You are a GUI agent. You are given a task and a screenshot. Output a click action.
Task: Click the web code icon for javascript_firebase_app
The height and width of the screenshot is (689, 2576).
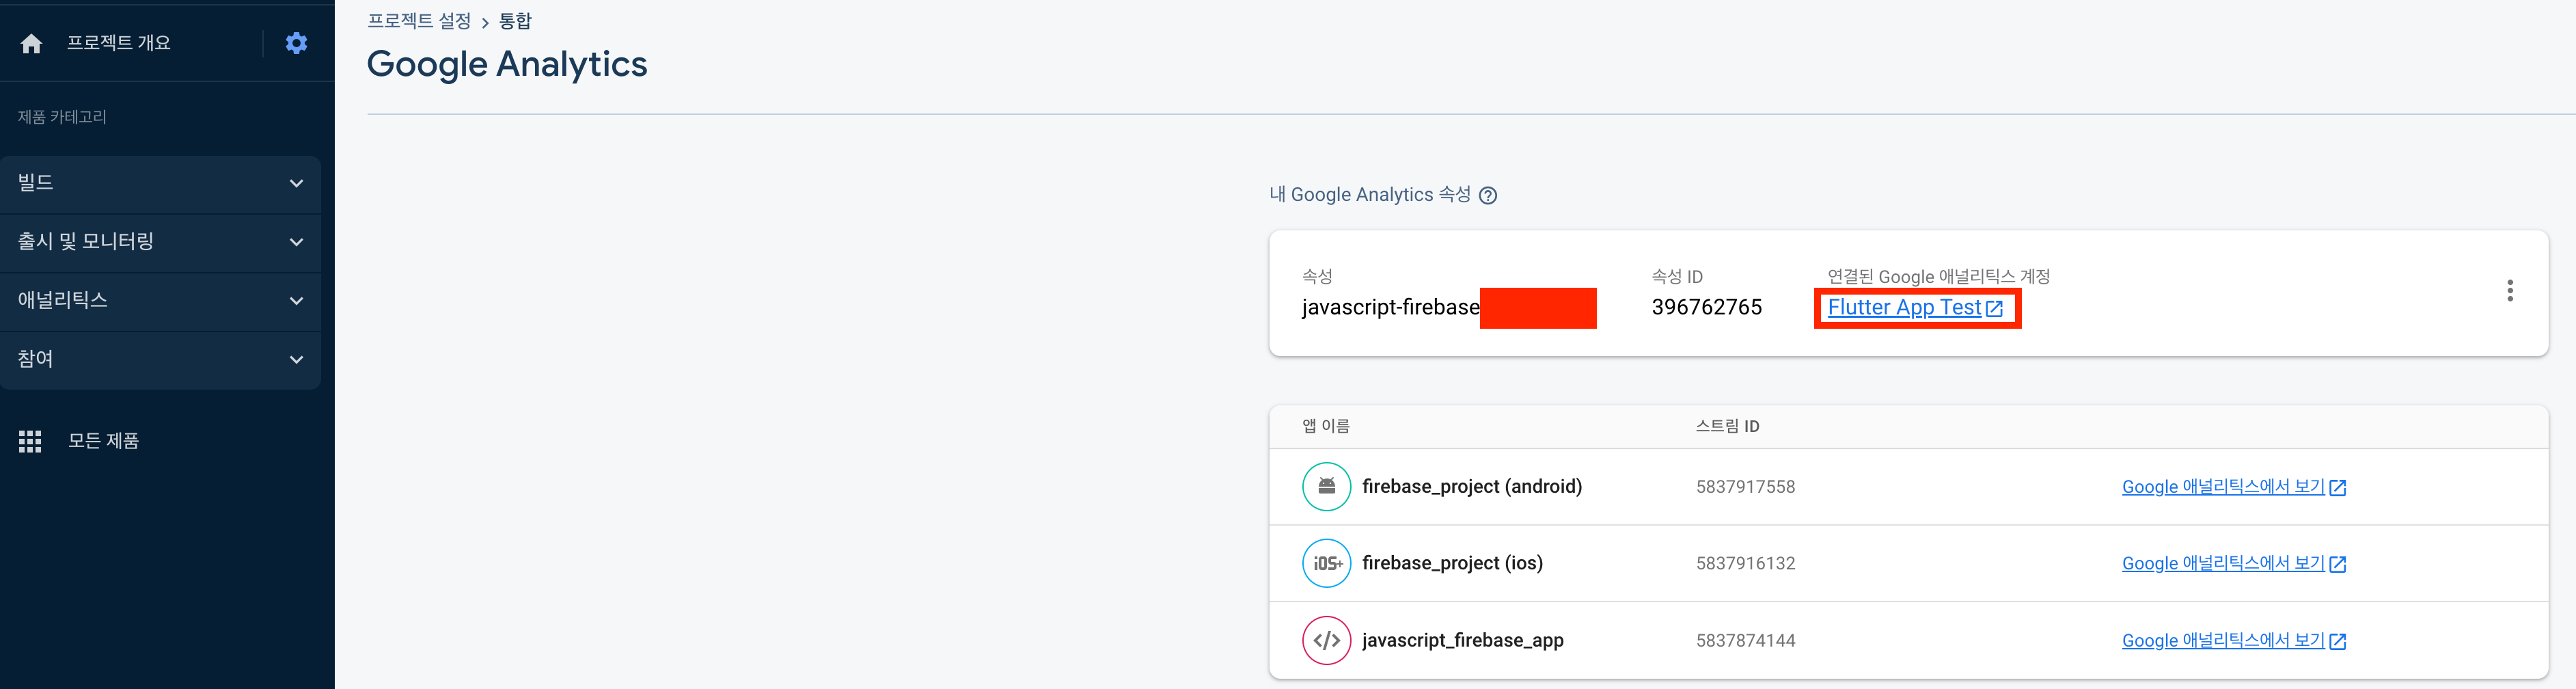tap(1326, 641)
